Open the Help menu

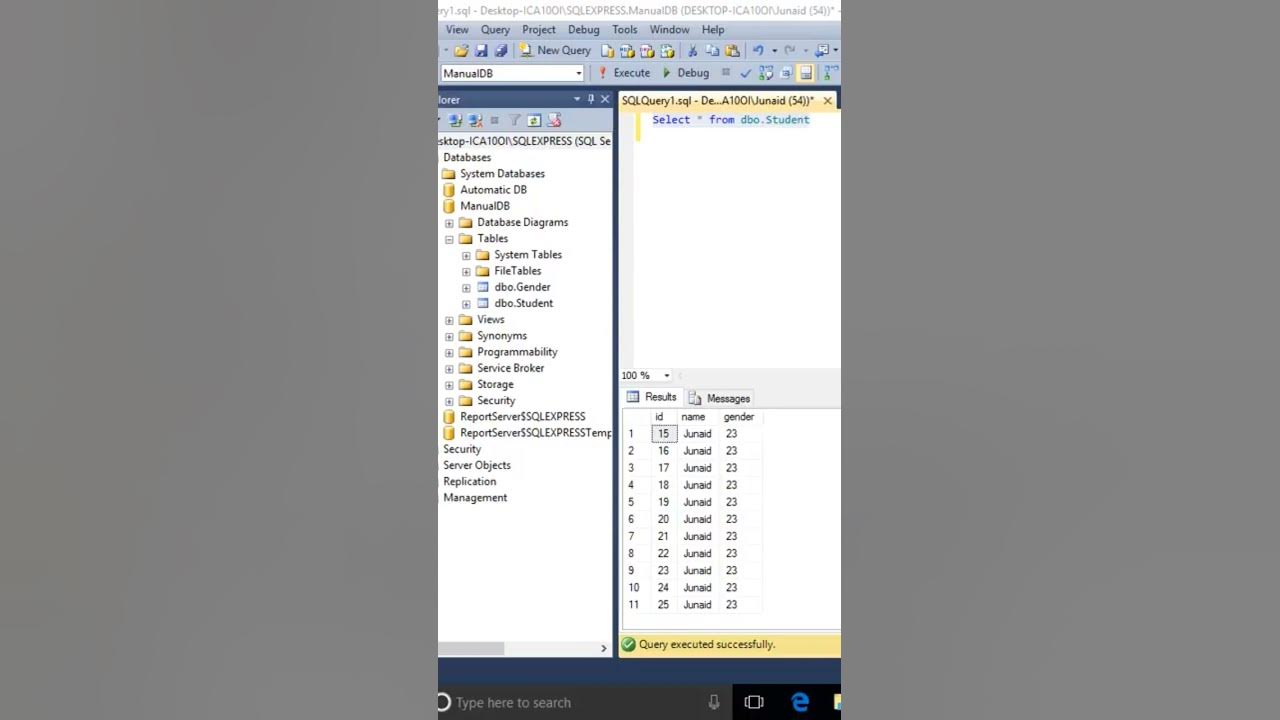point(713,30)
